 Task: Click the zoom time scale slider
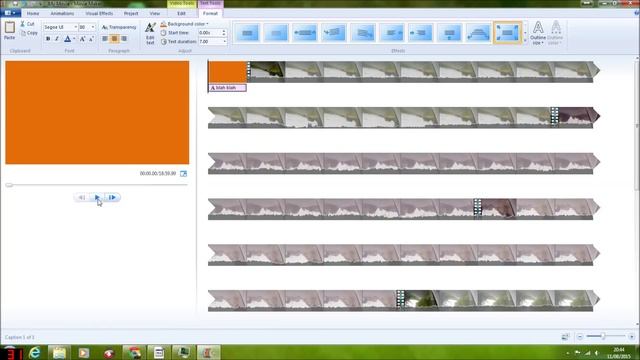(x=602, y=336)
